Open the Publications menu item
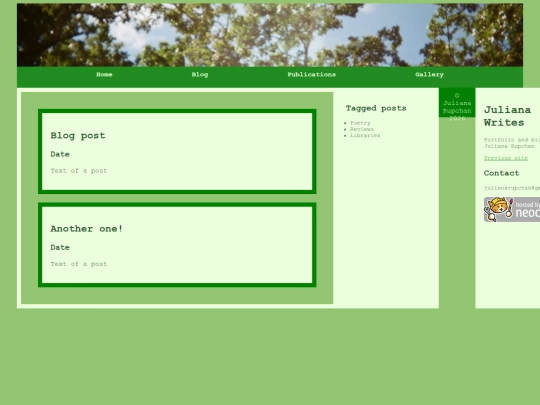 click(x=312, y=75)
